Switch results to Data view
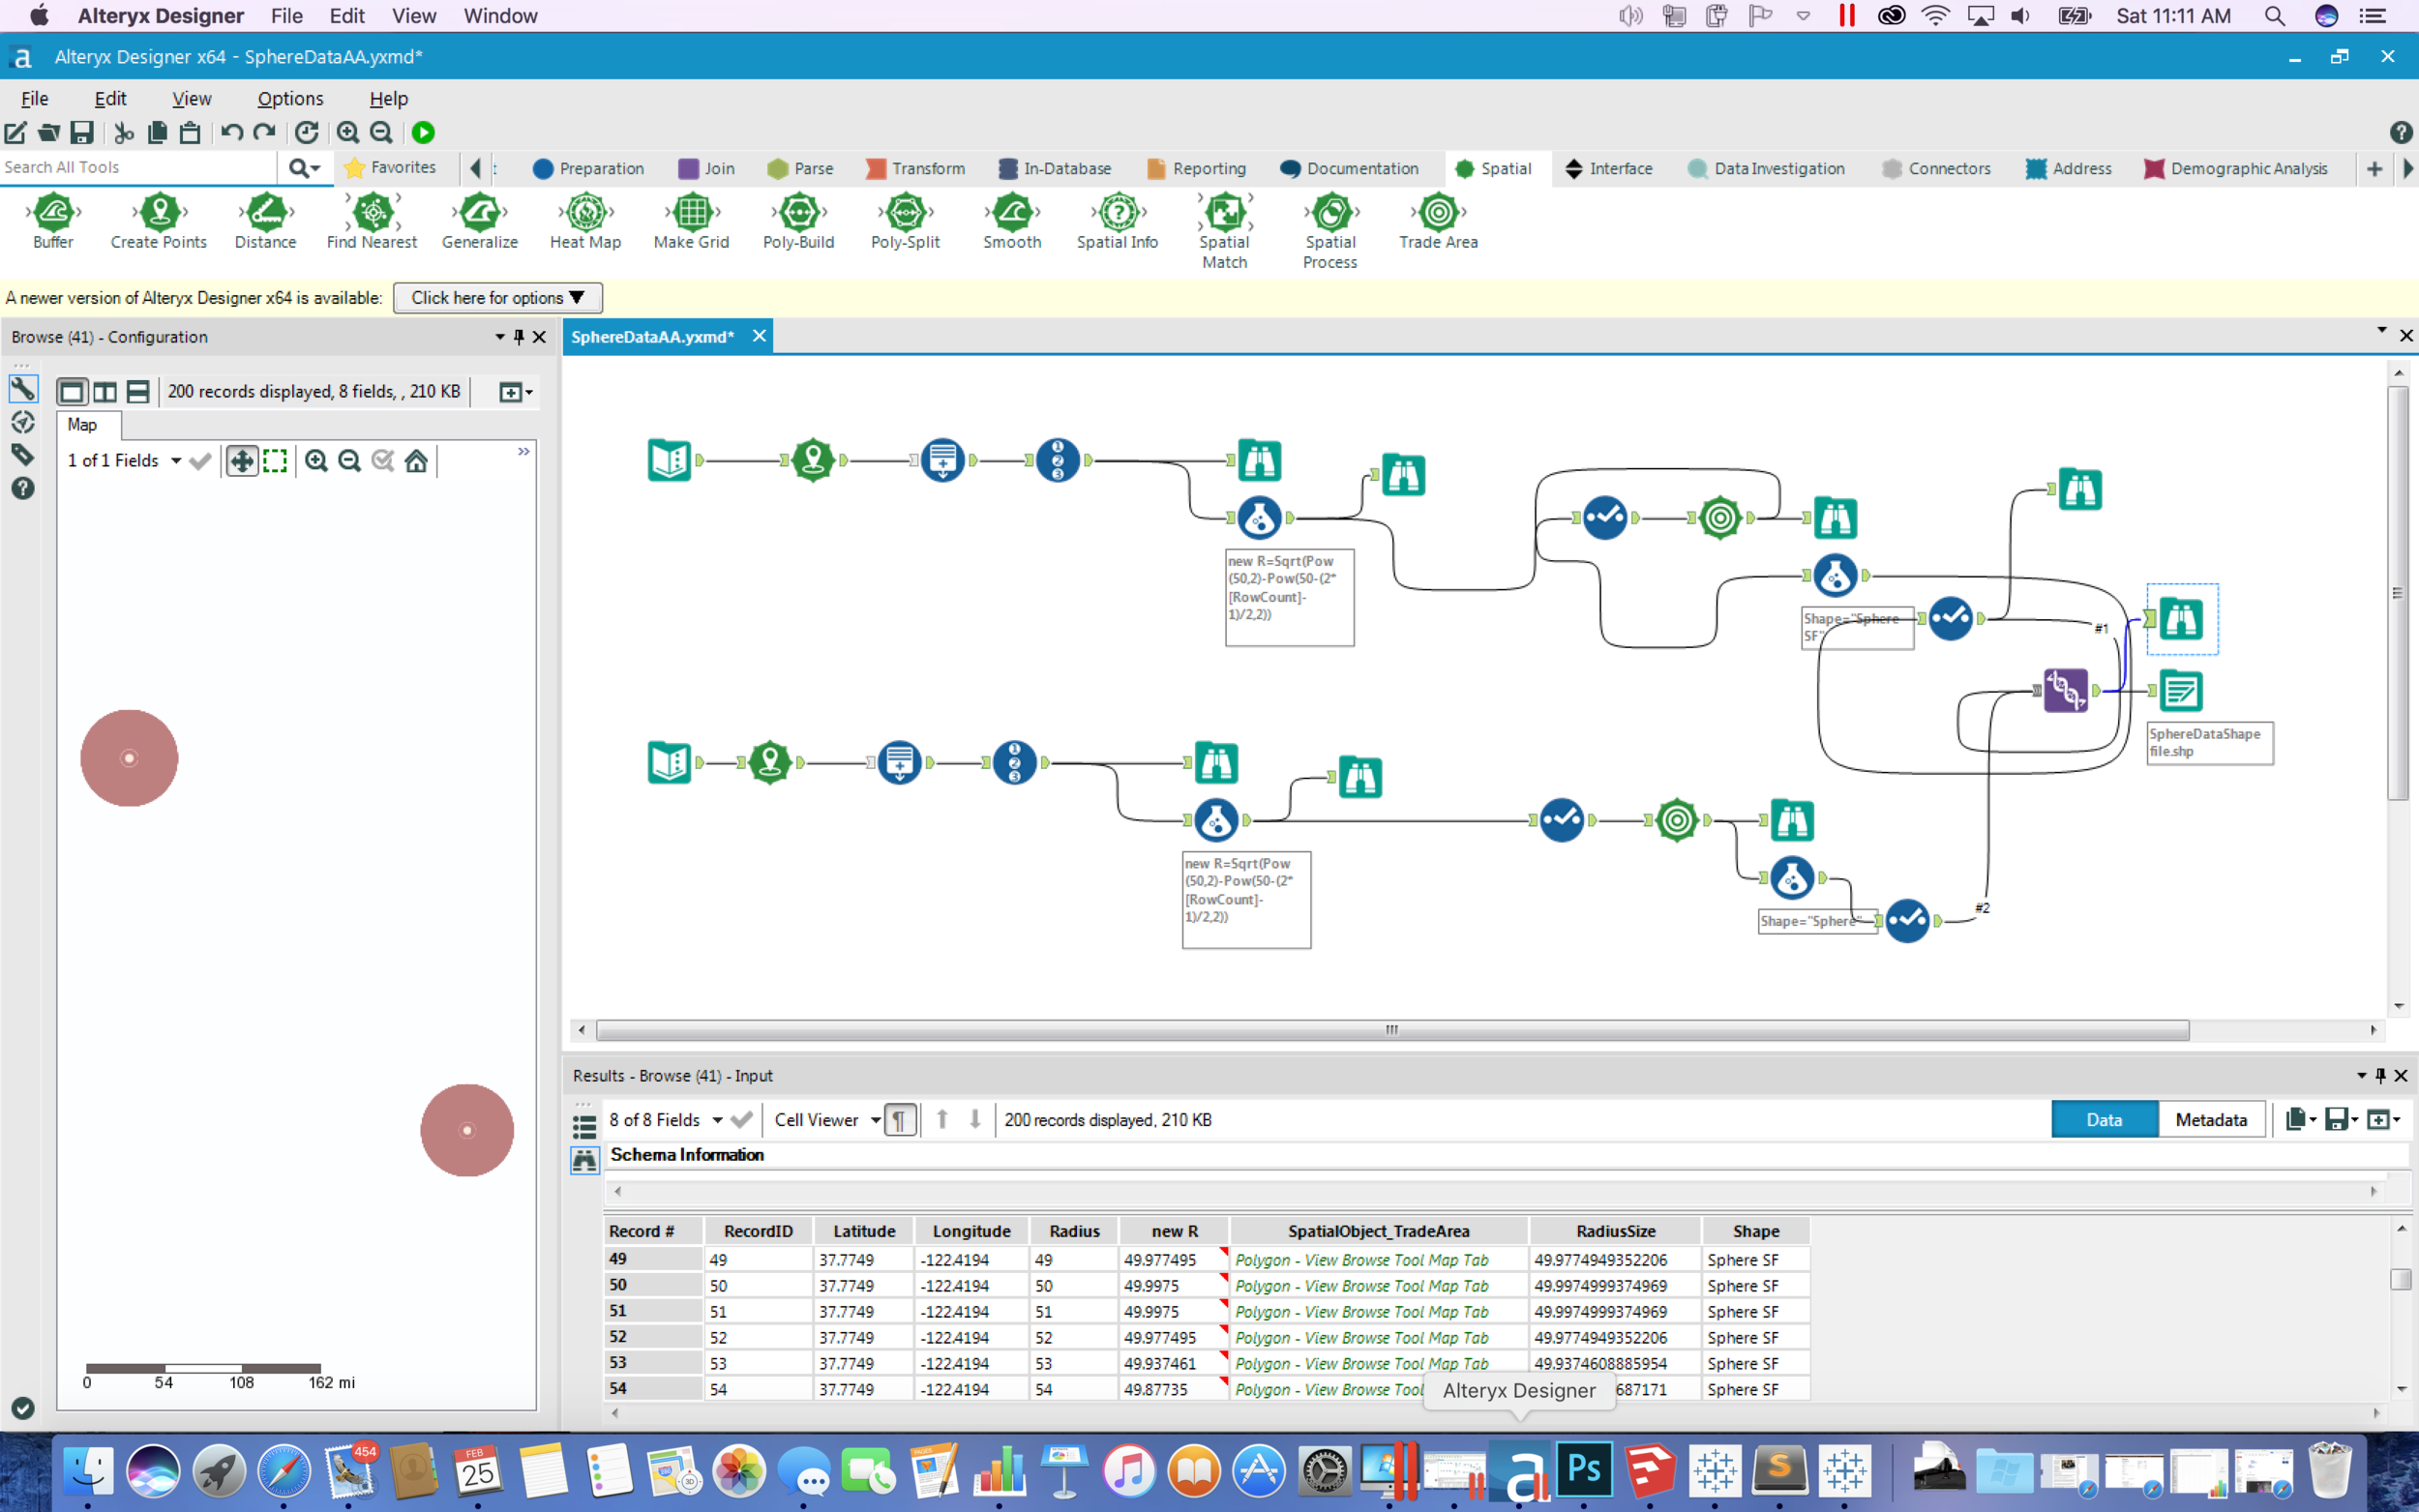2419x1512 pixels. [x=2104, y=1120]
